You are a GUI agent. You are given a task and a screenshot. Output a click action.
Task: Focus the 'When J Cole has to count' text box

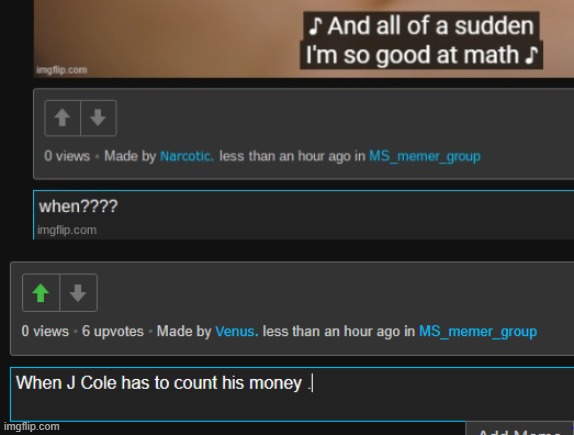(292, 394)
